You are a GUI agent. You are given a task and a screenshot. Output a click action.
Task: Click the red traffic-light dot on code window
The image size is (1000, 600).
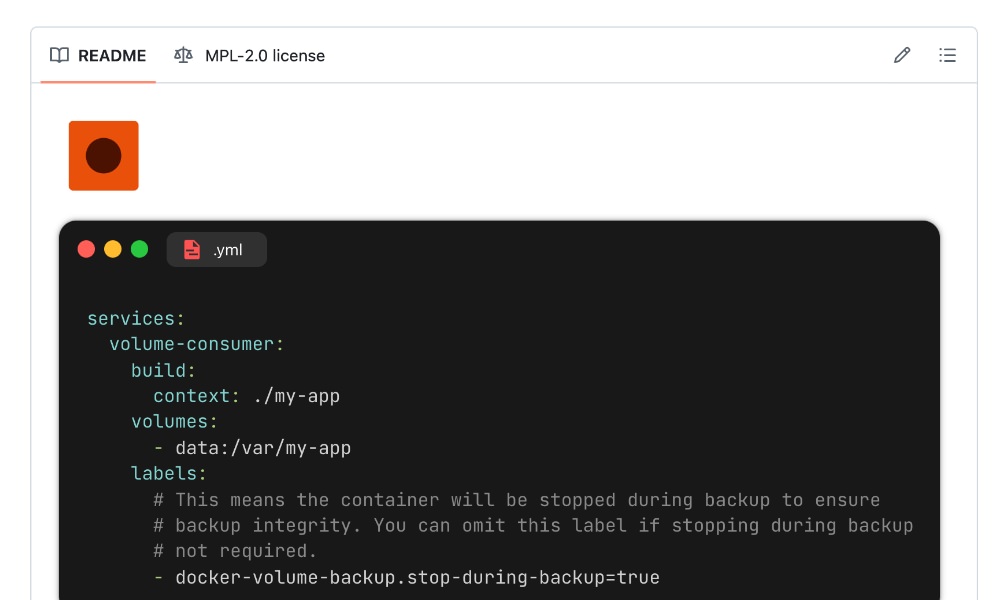tap(86, 249)
